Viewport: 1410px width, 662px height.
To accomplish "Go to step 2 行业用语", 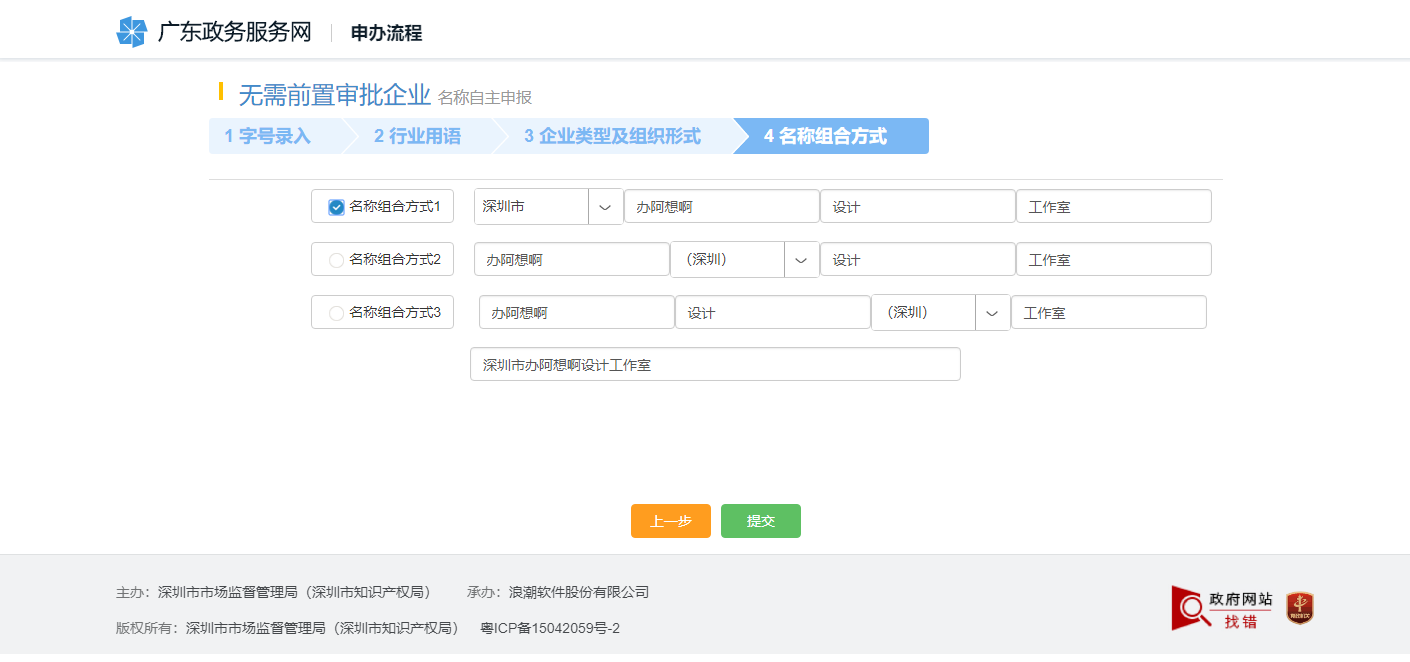I will [417, 136].
